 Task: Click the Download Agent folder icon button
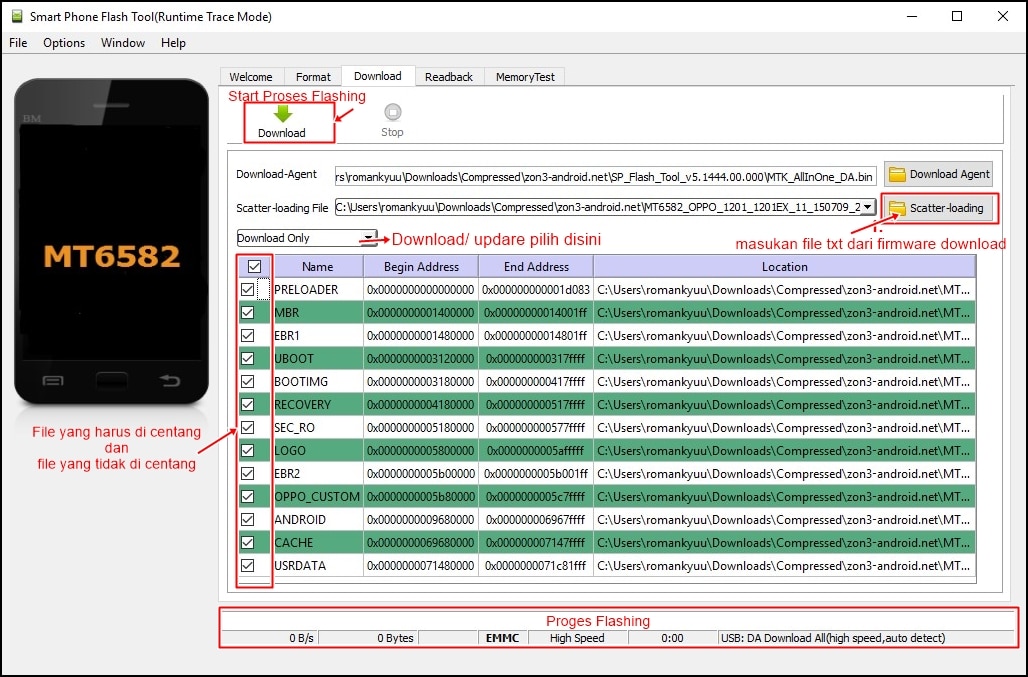click(x=938, y=174)
